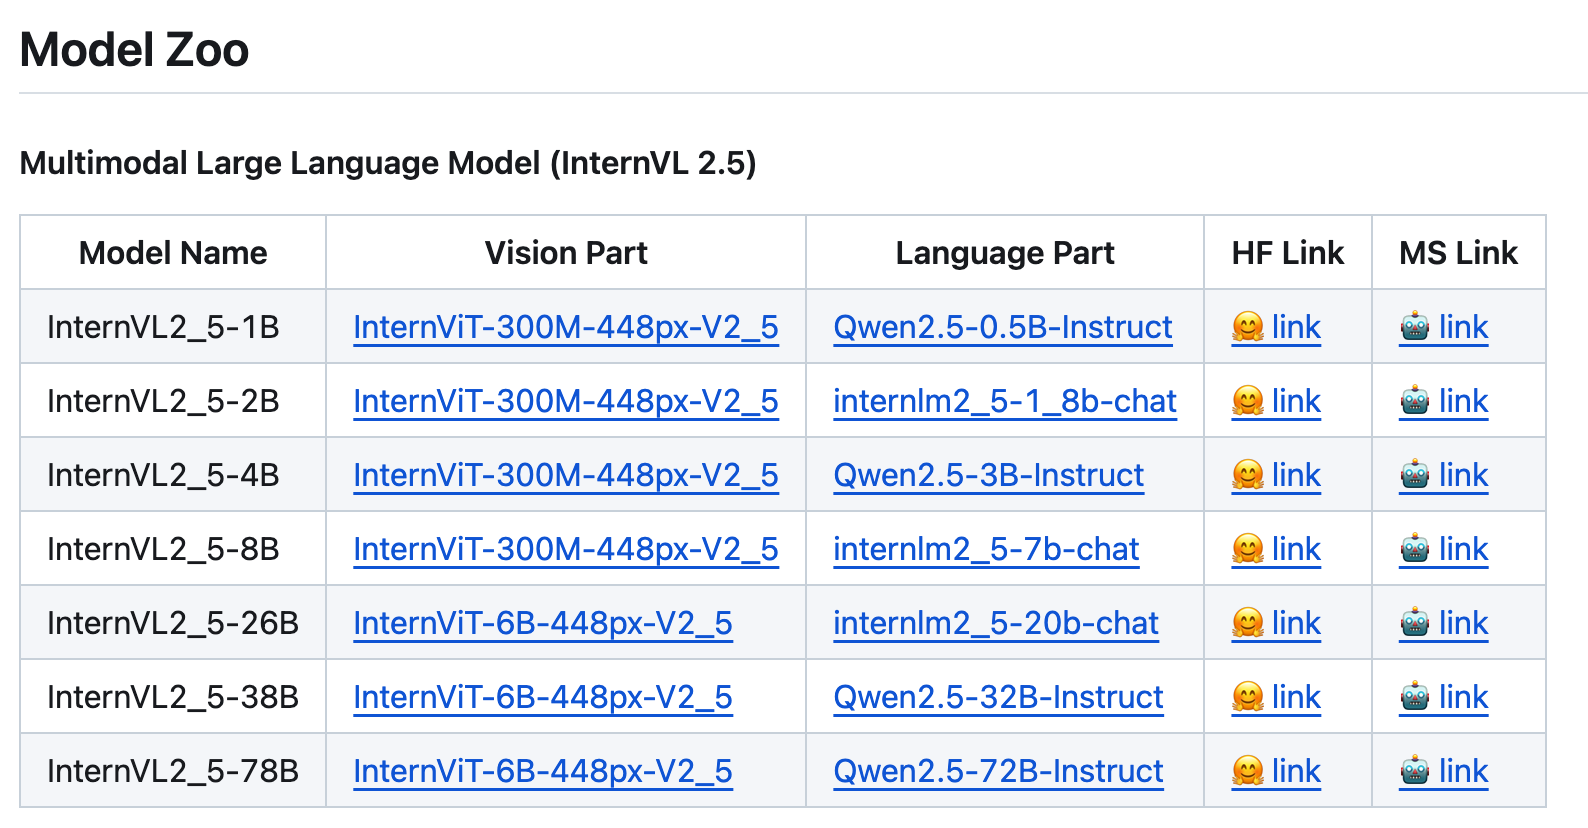This screenshot has height=828, width=1588.
Task: Open the HF link for InternVL2_5-1B
Action: tap(1276, 327)
